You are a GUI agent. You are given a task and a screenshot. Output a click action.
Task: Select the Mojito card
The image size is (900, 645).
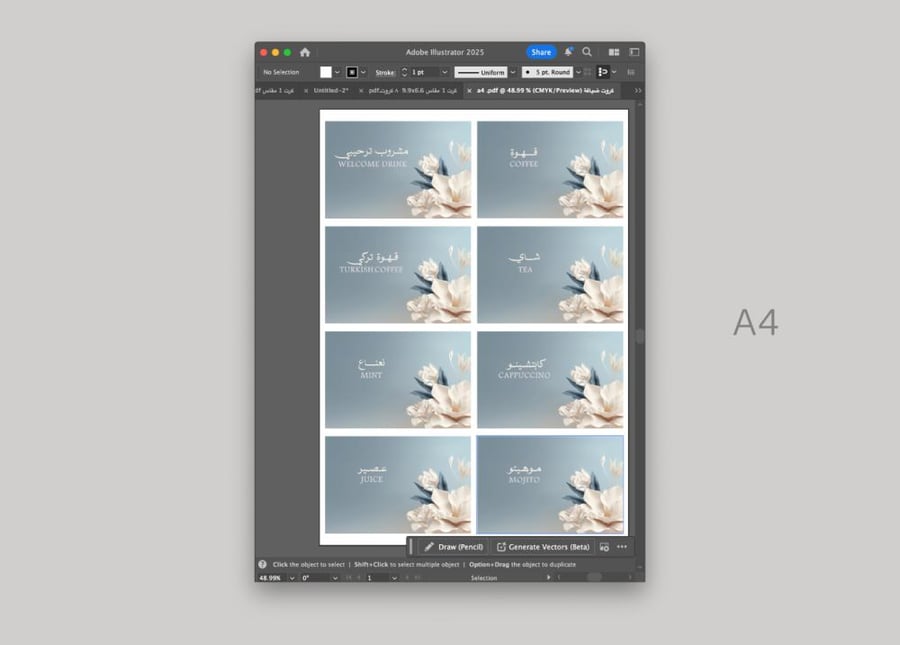tap(550, 485)
